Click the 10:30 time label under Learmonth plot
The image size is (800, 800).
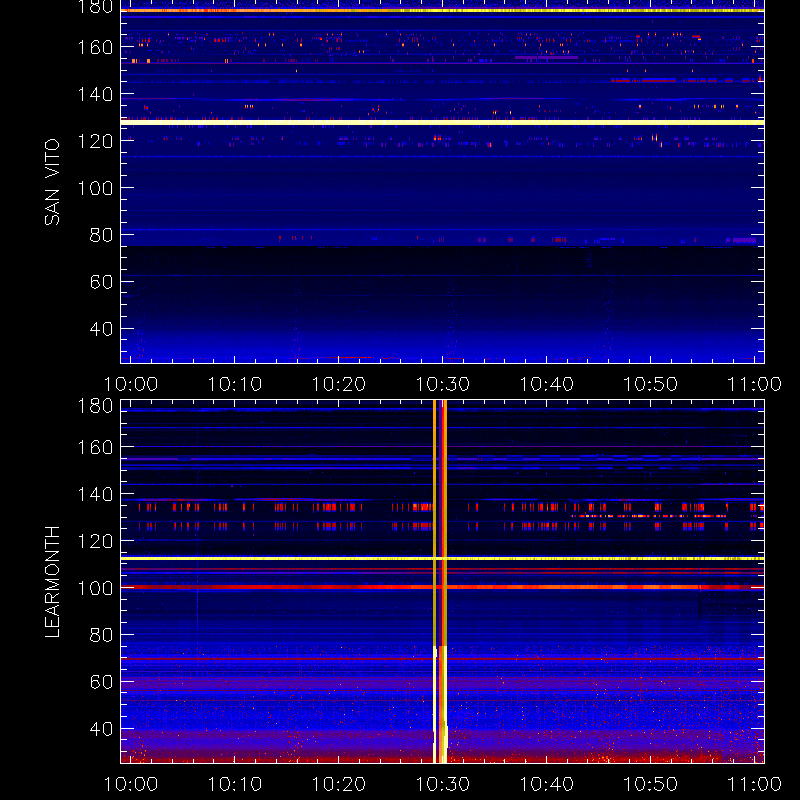point(442,784)
